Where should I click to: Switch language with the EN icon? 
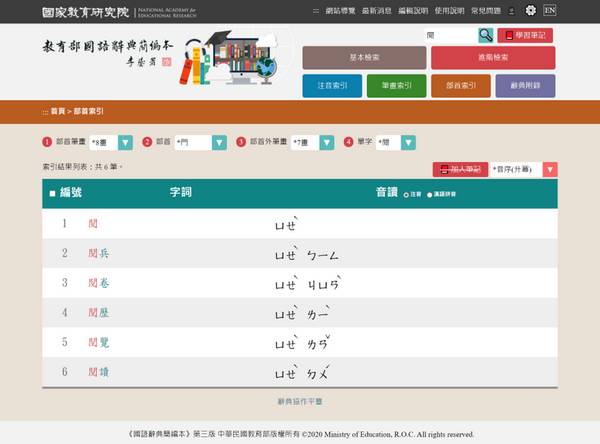[x=549, y=10]
